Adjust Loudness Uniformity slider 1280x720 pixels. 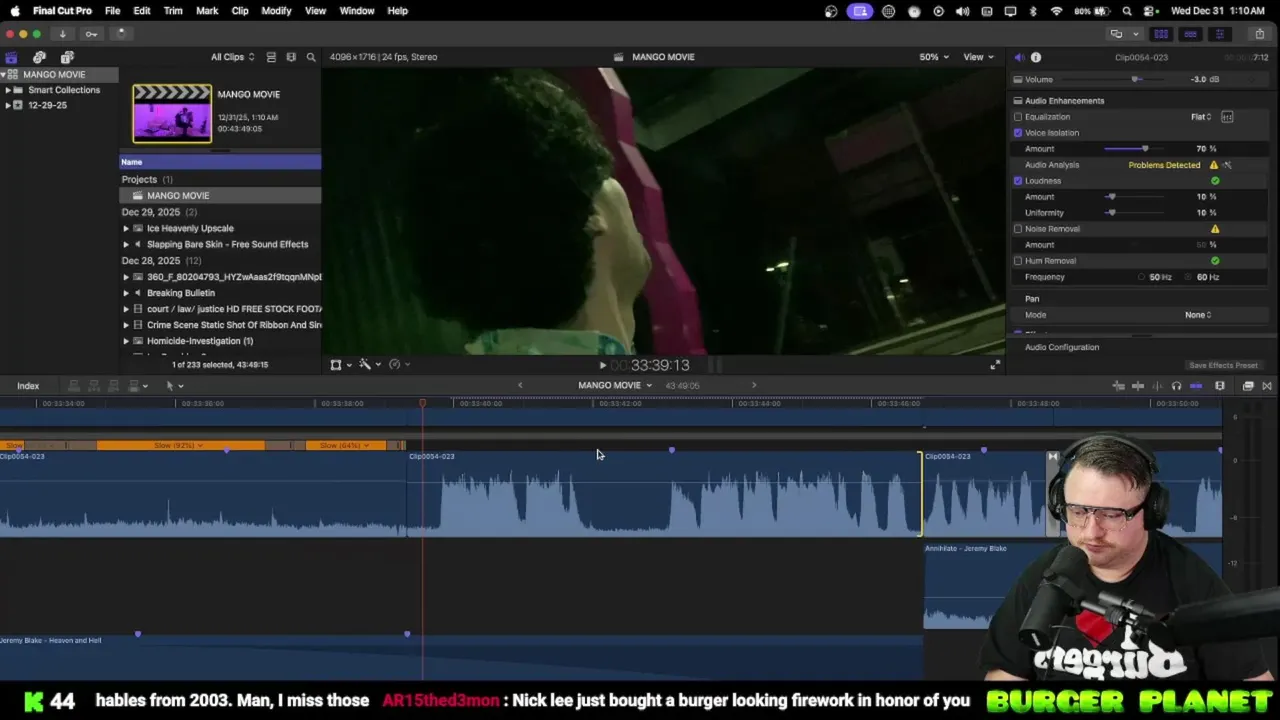tap(1111, 213)
